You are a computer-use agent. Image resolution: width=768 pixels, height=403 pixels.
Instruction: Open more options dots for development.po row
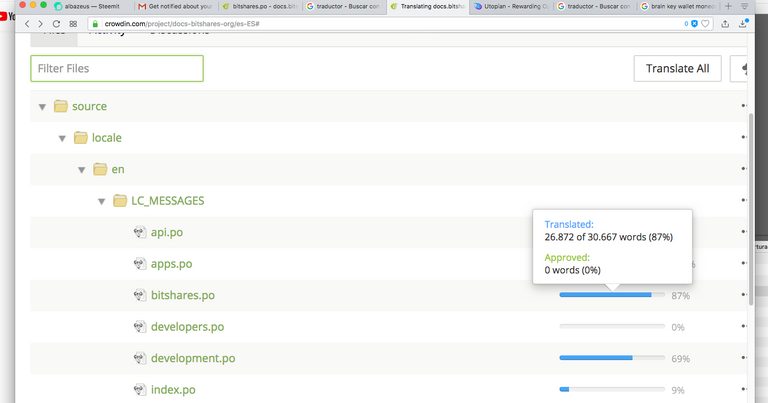pos(744,357)
